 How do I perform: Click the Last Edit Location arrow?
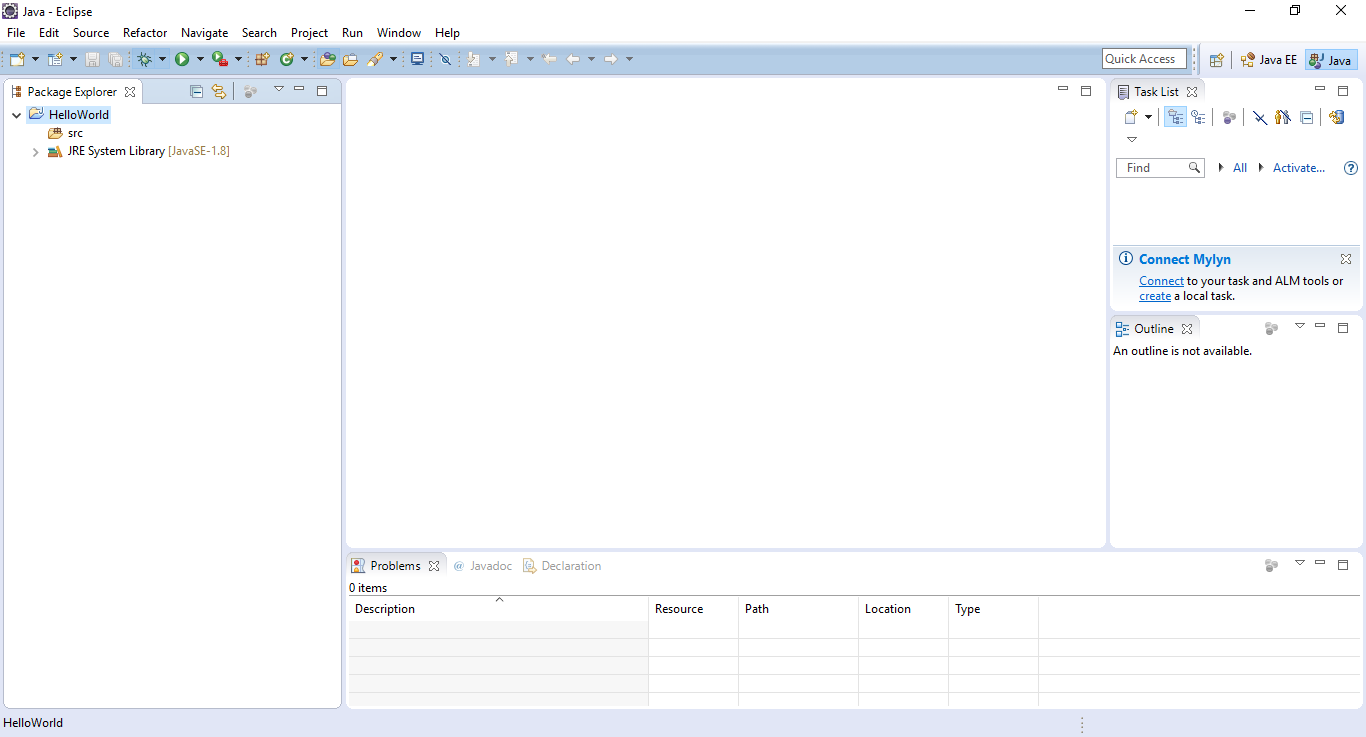tap(549, 59)
